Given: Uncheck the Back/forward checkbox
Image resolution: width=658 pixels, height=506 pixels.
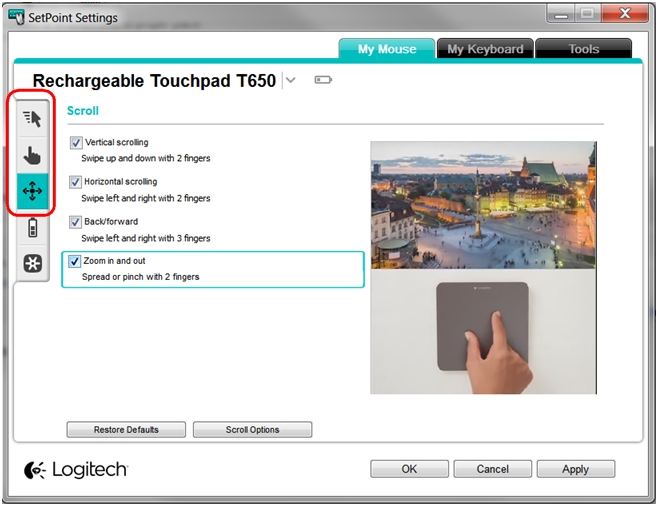Looking at the screenshot, I should click(75, 222).
